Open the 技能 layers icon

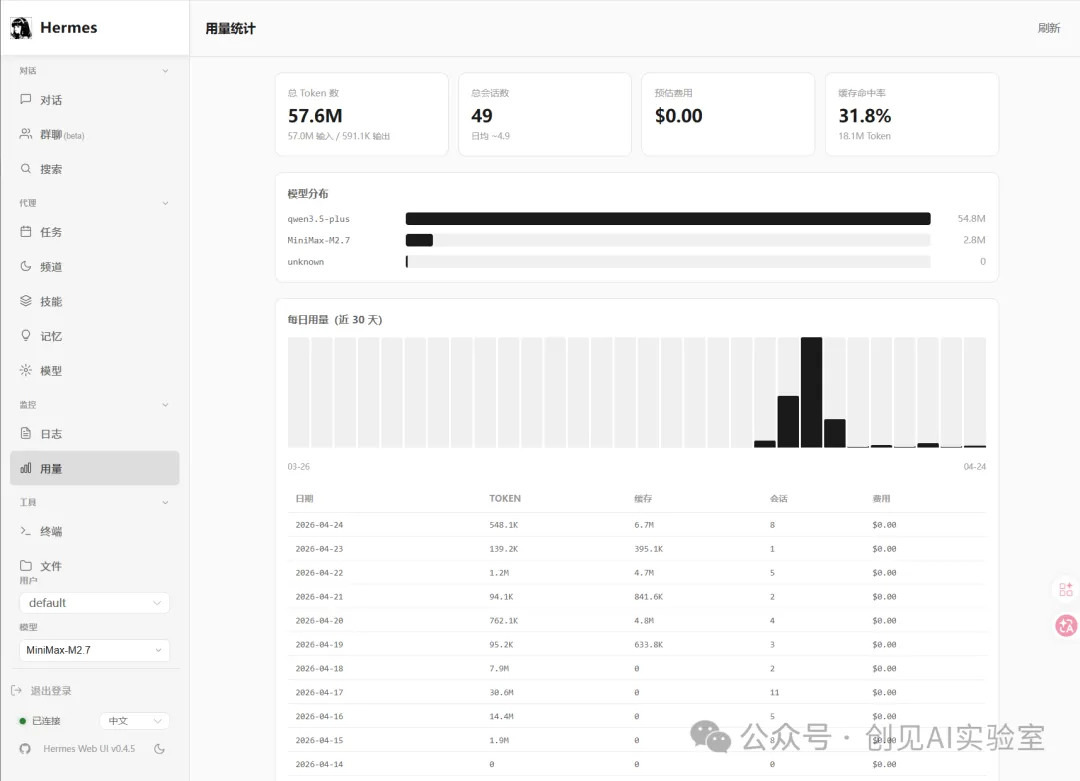[25, 301]
